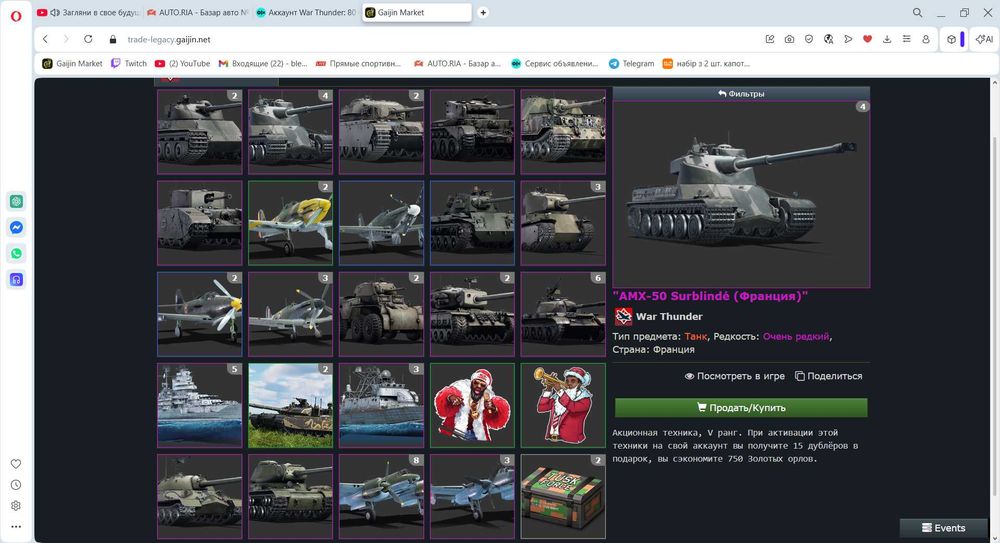Image resolution: width=1000 pixels, height=543 pixels.
Task: Click the red heart bookmark icon
Action: 867,39
